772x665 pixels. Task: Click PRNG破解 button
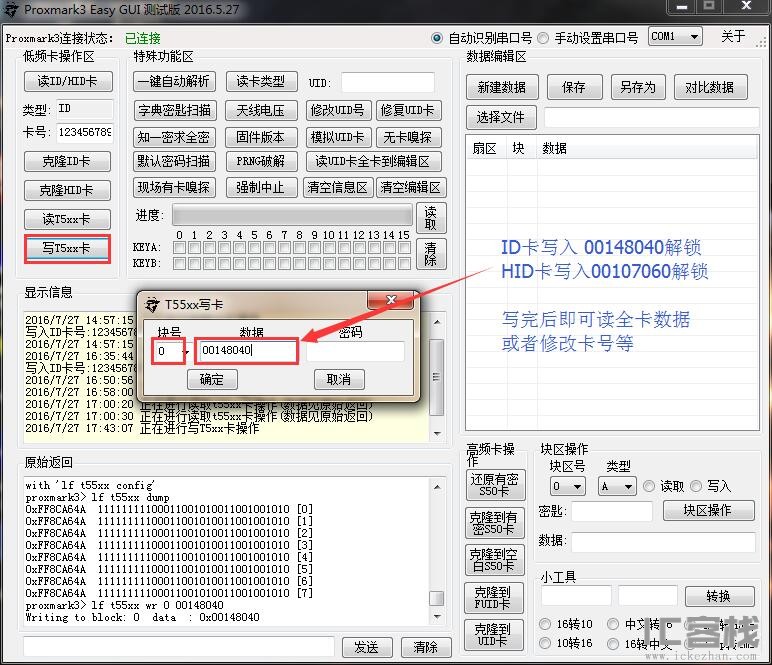click(261, 161)
